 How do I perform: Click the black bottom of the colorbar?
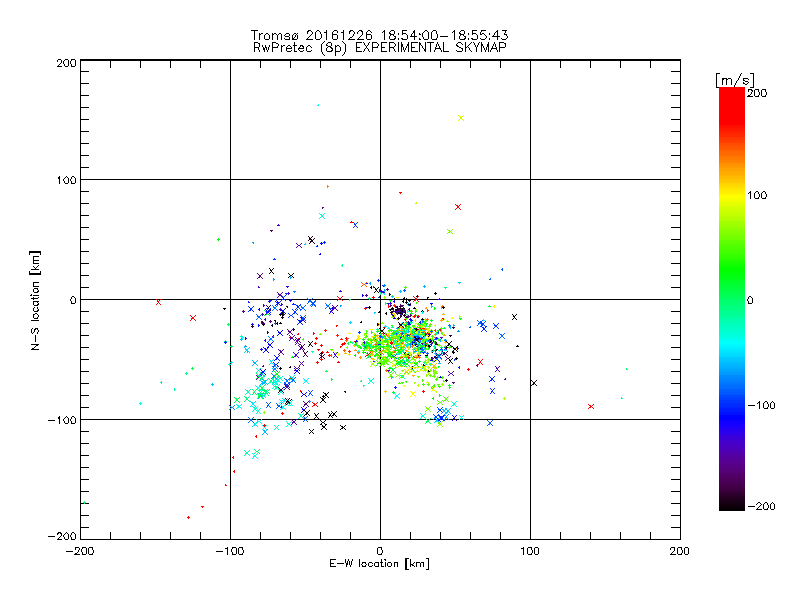point(732,505)
